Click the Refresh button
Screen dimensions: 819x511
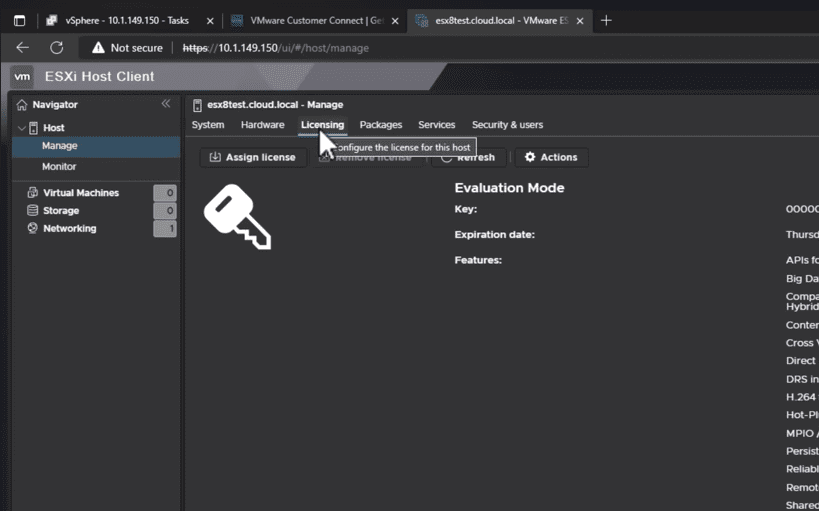click(x=469, y=157)
